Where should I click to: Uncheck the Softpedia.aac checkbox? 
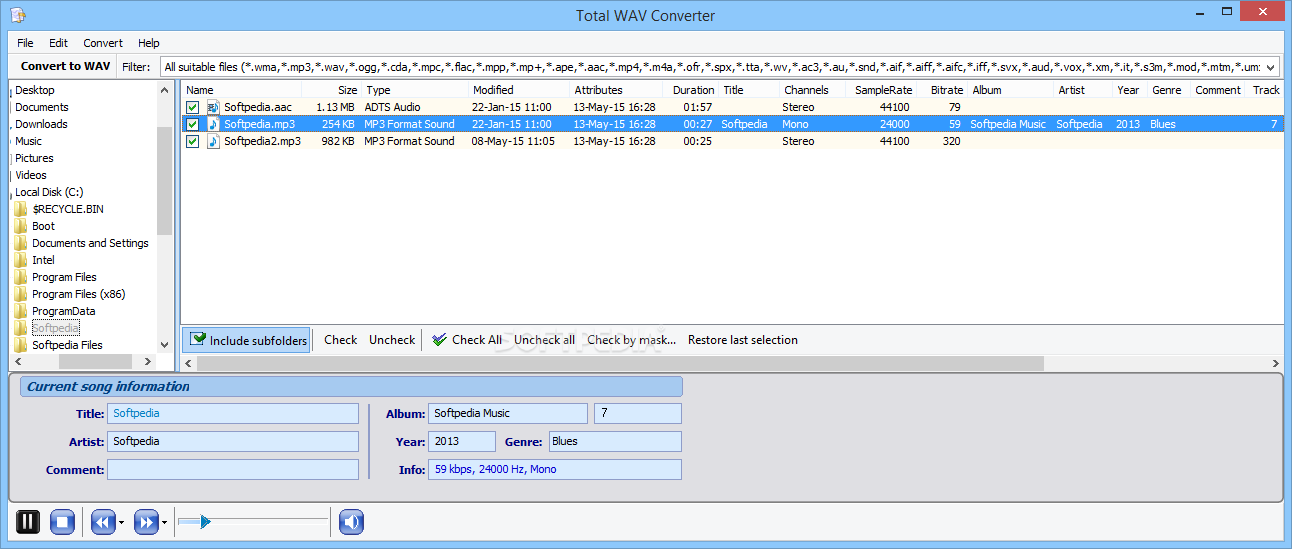tap(193, 107)
